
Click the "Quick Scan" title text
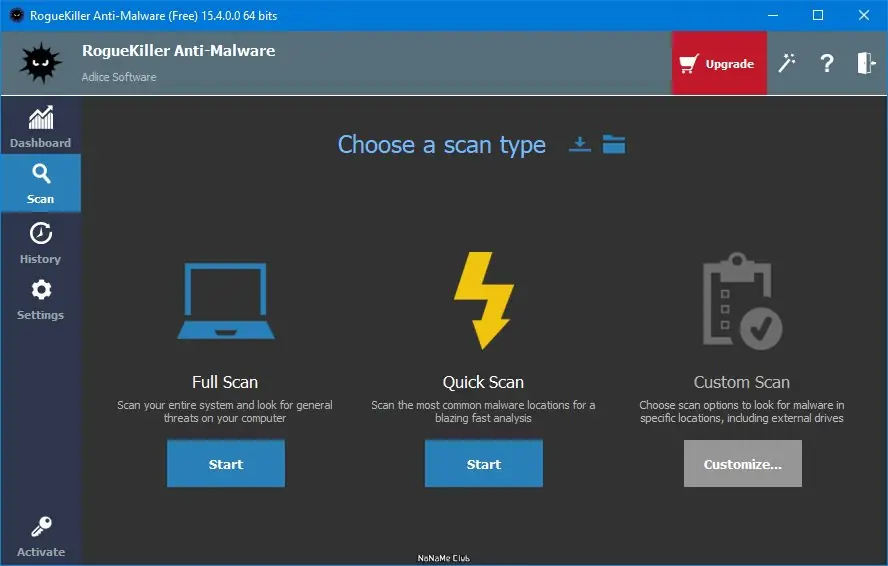pyautogui.click(x=483, y=382)
